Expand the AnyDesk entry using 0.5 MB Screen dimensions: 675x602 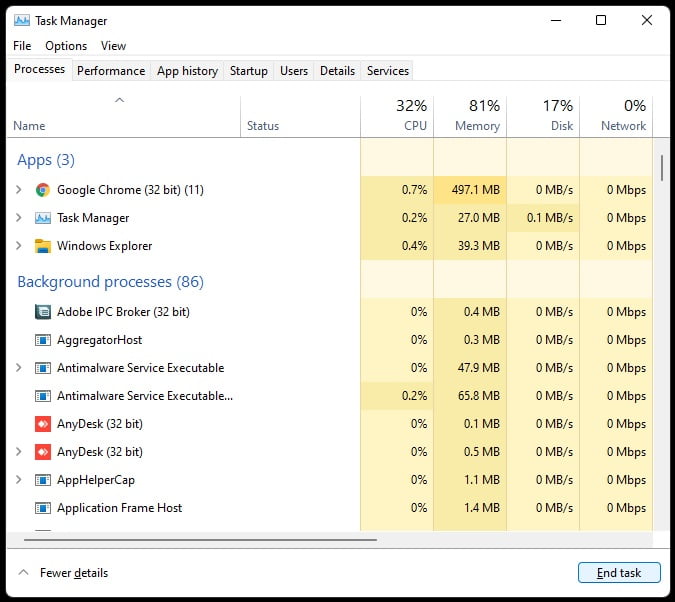19,452
